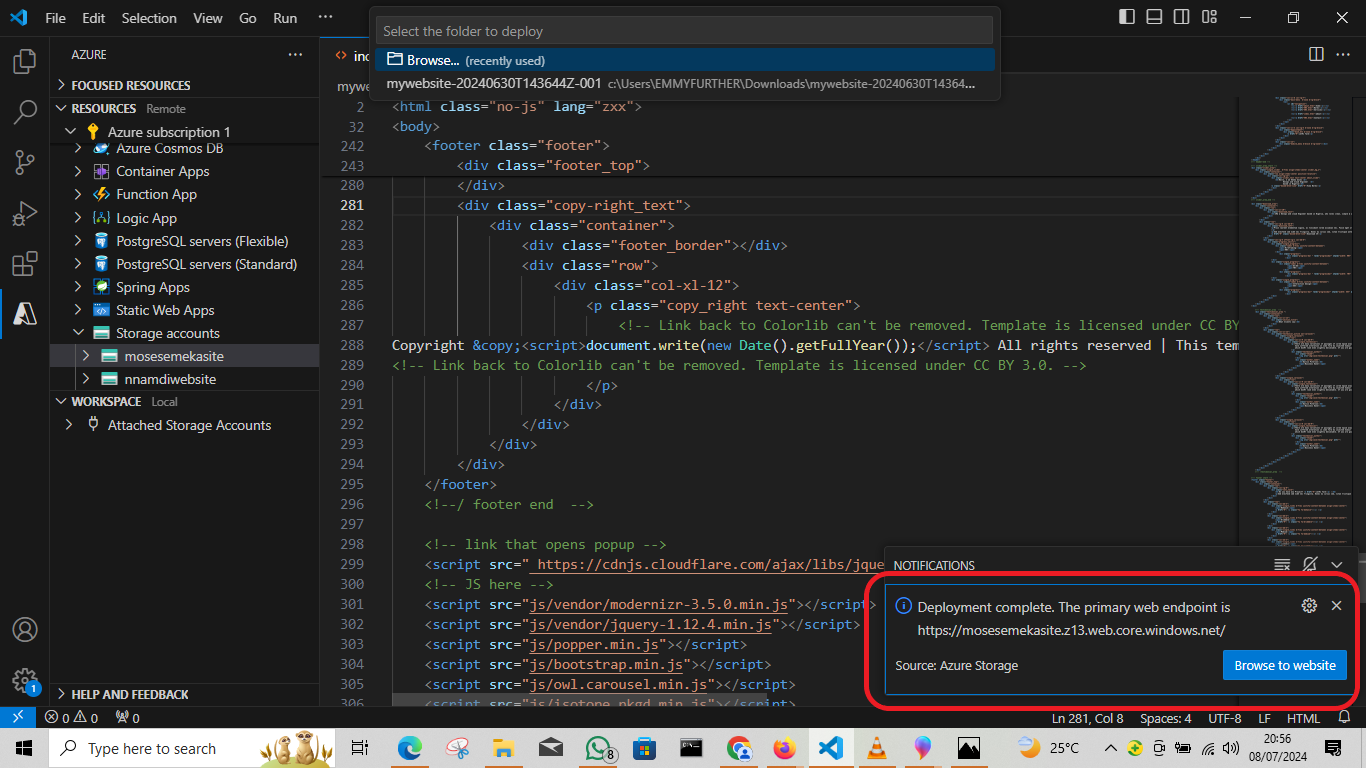Open the notification's gear settings icon

(1309, 606)
